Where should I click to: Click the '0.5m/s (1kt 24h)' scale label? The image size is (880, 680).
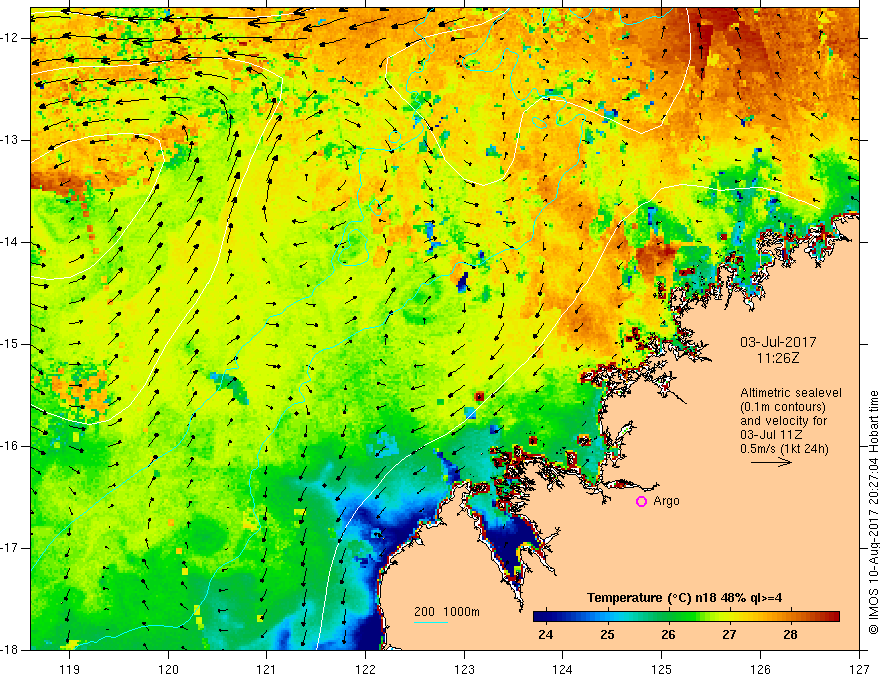pos(784,448)
